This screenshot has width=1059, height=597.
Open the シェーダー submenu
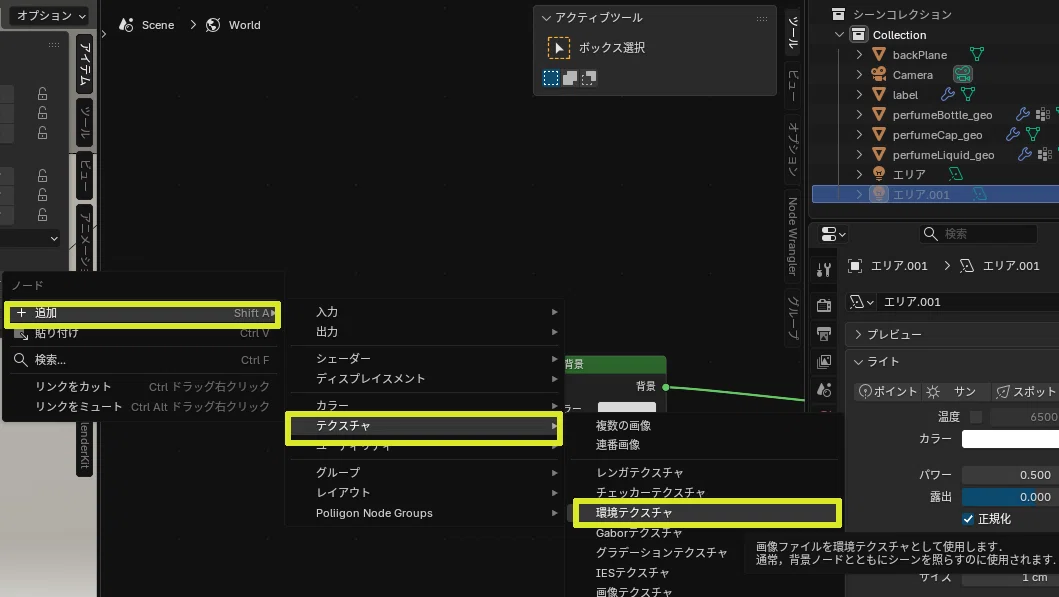pyautogui.click(x=425, y=359)
